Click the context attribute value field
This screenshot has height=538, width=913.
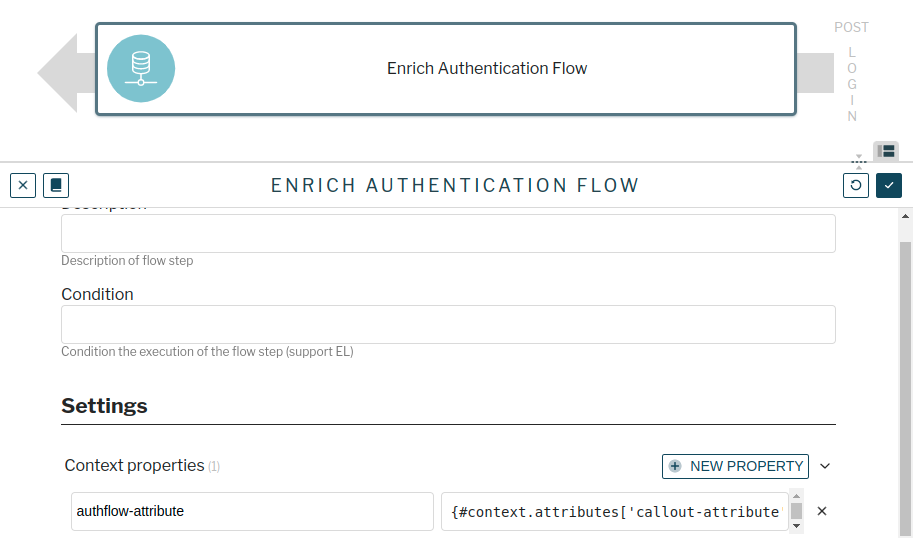pos(614,511)
